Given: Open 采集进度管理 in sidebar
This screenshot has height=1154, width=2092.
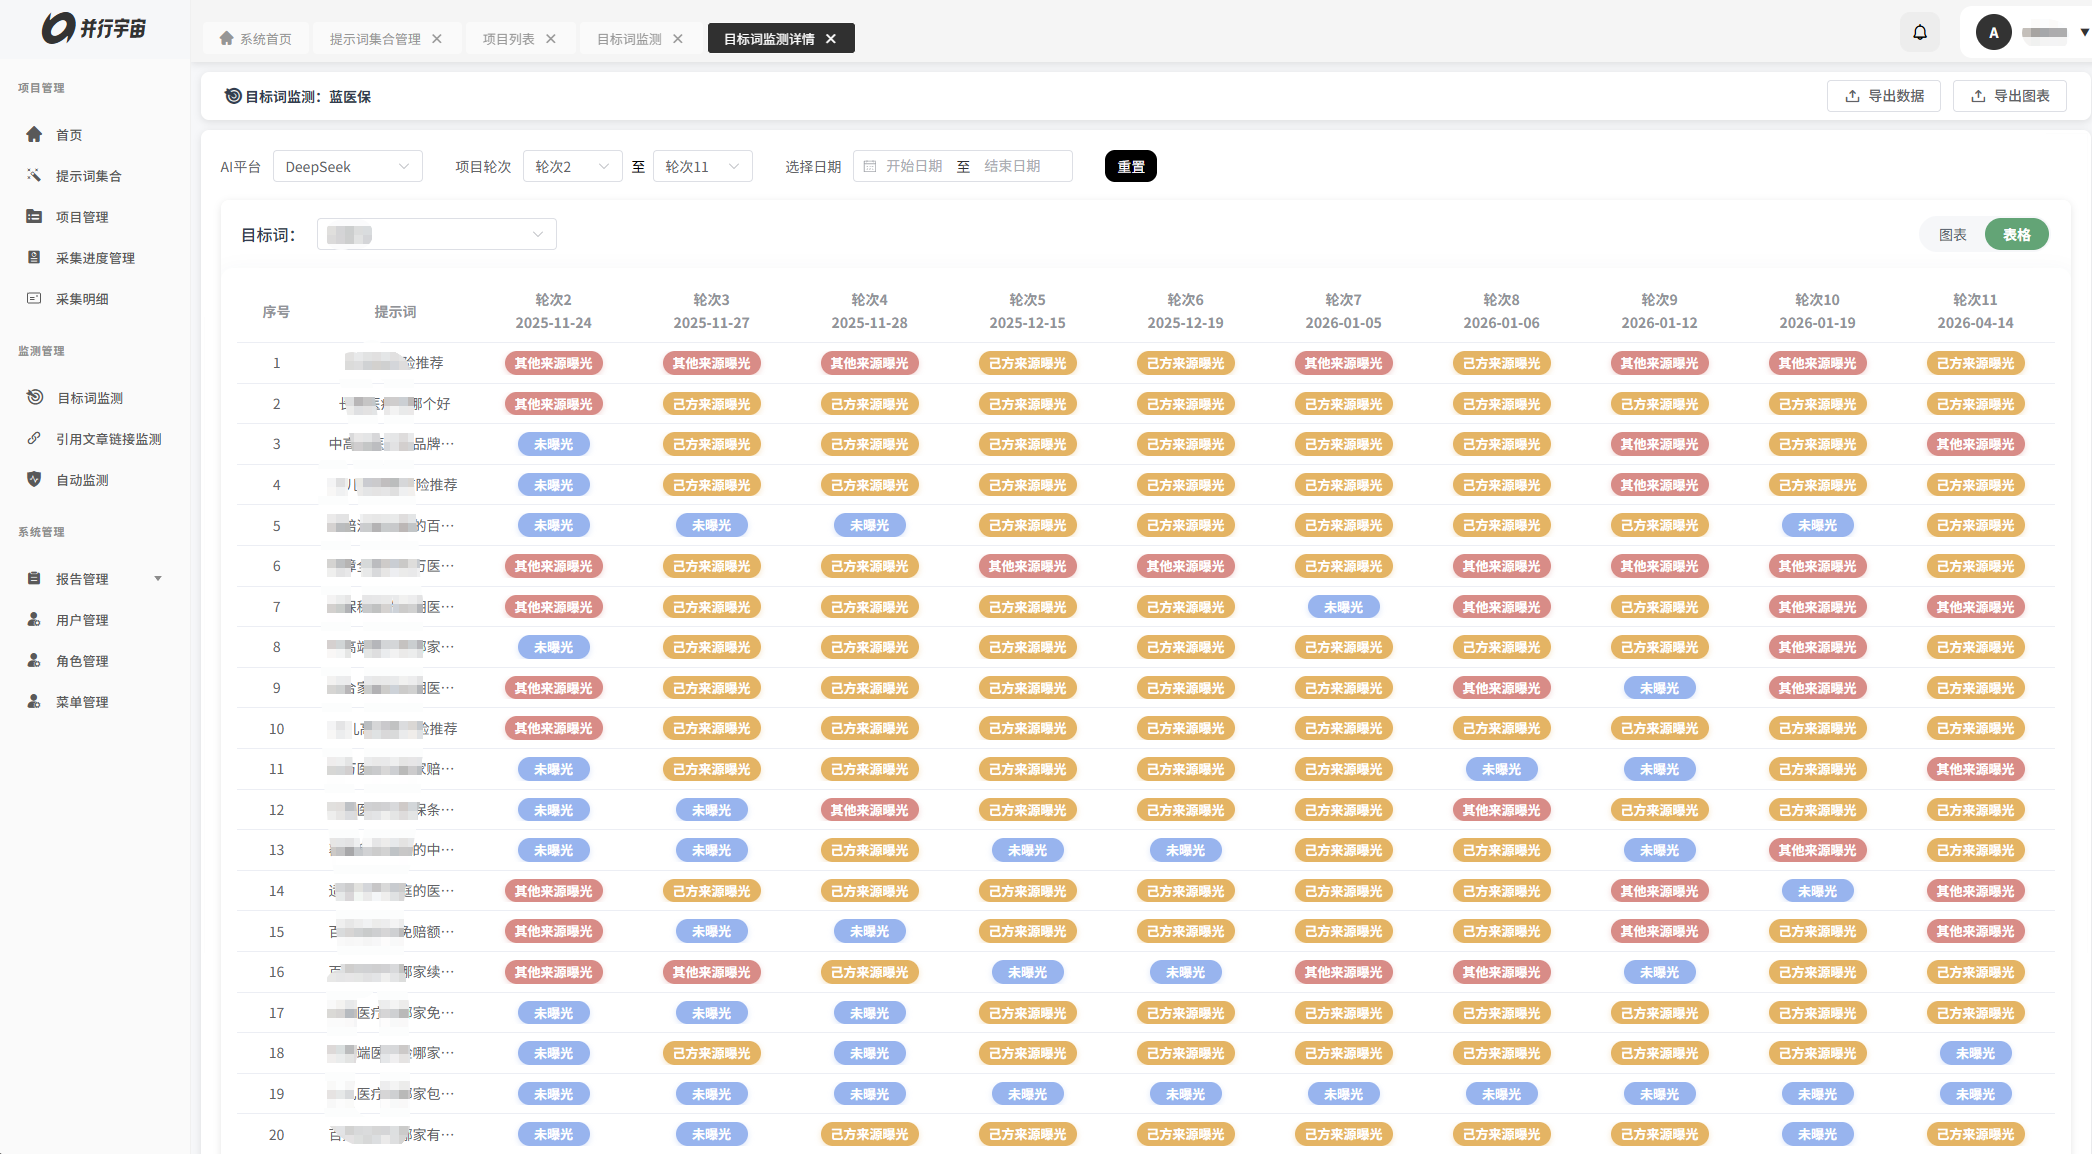Looking at the screenshot, I should pos(95,258).
